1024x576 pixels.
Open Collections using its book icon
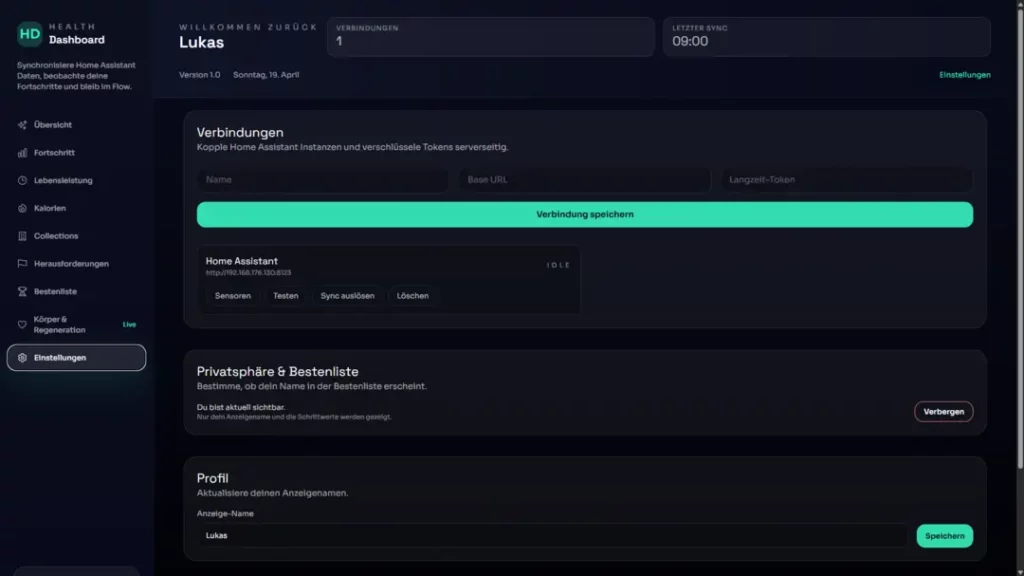point(20,235)
